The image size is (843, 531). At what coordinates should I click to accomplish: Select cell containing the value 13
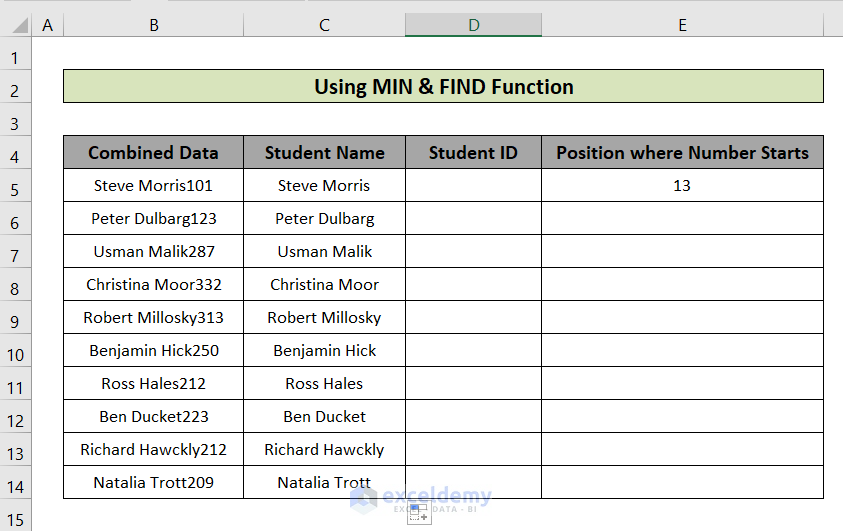point(682,186)
